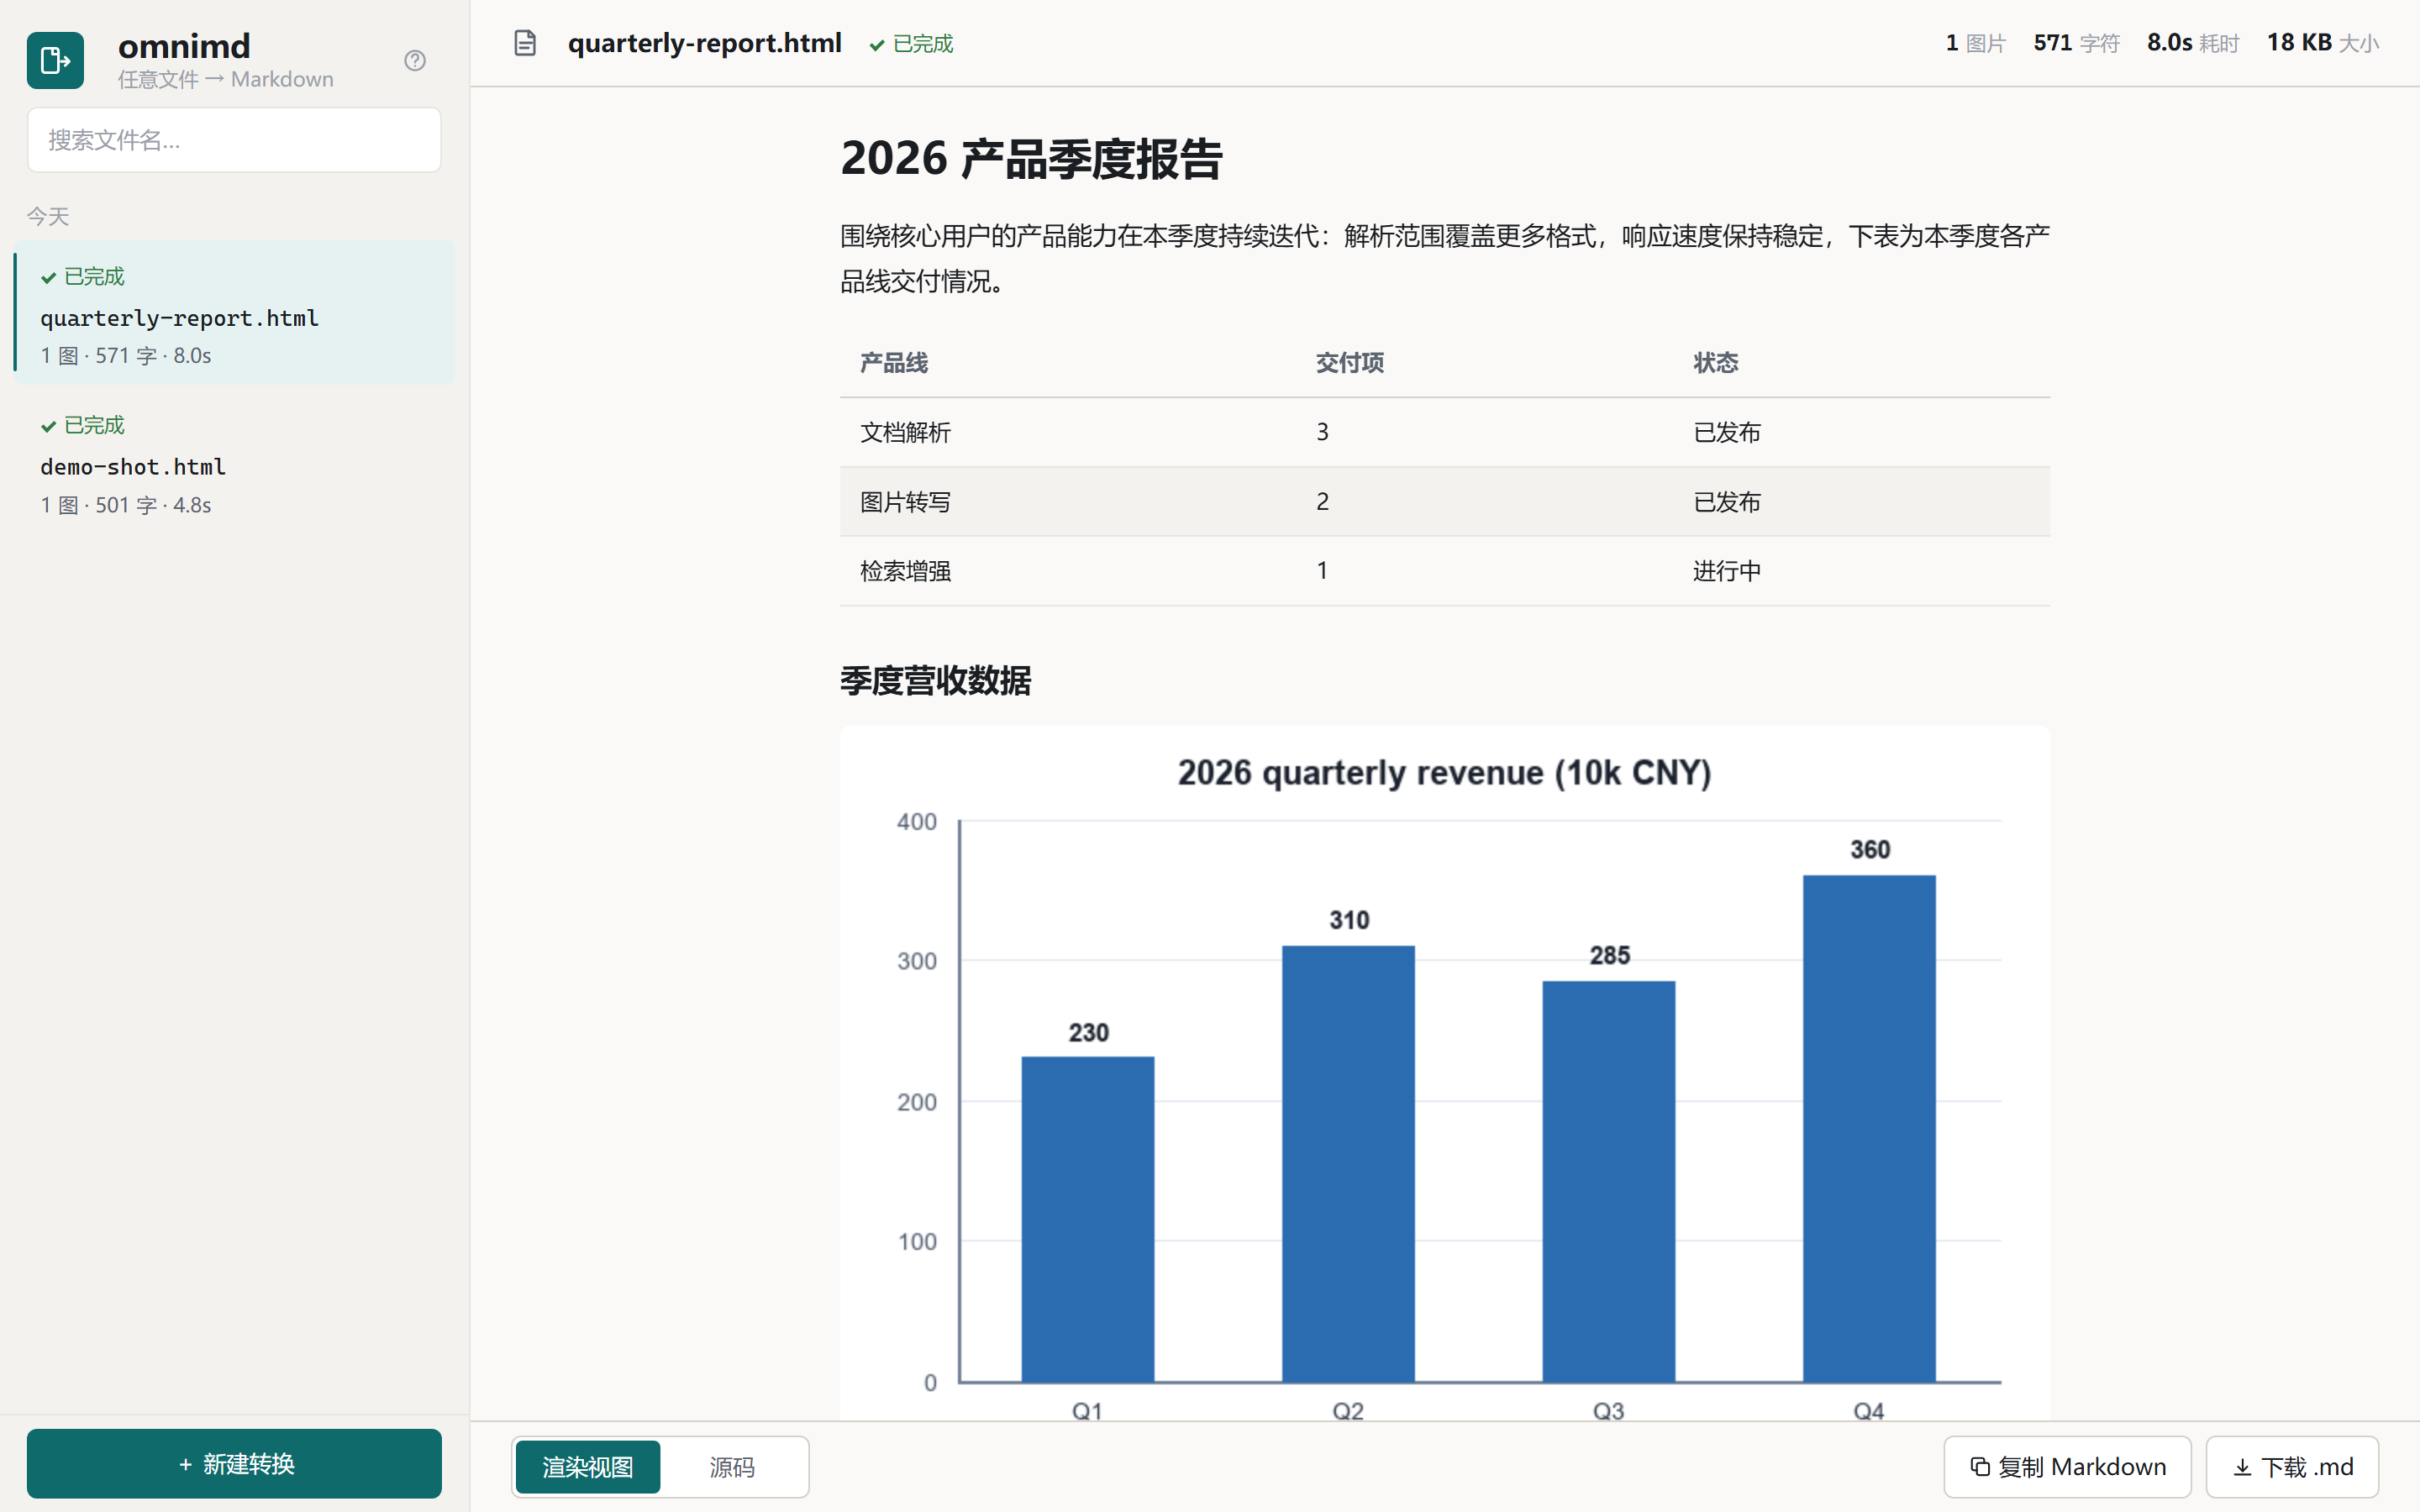Switch to the 源码 tab
Image resolution: width=2420 pixels, height=1512 pixels.
click(732, 1467)
